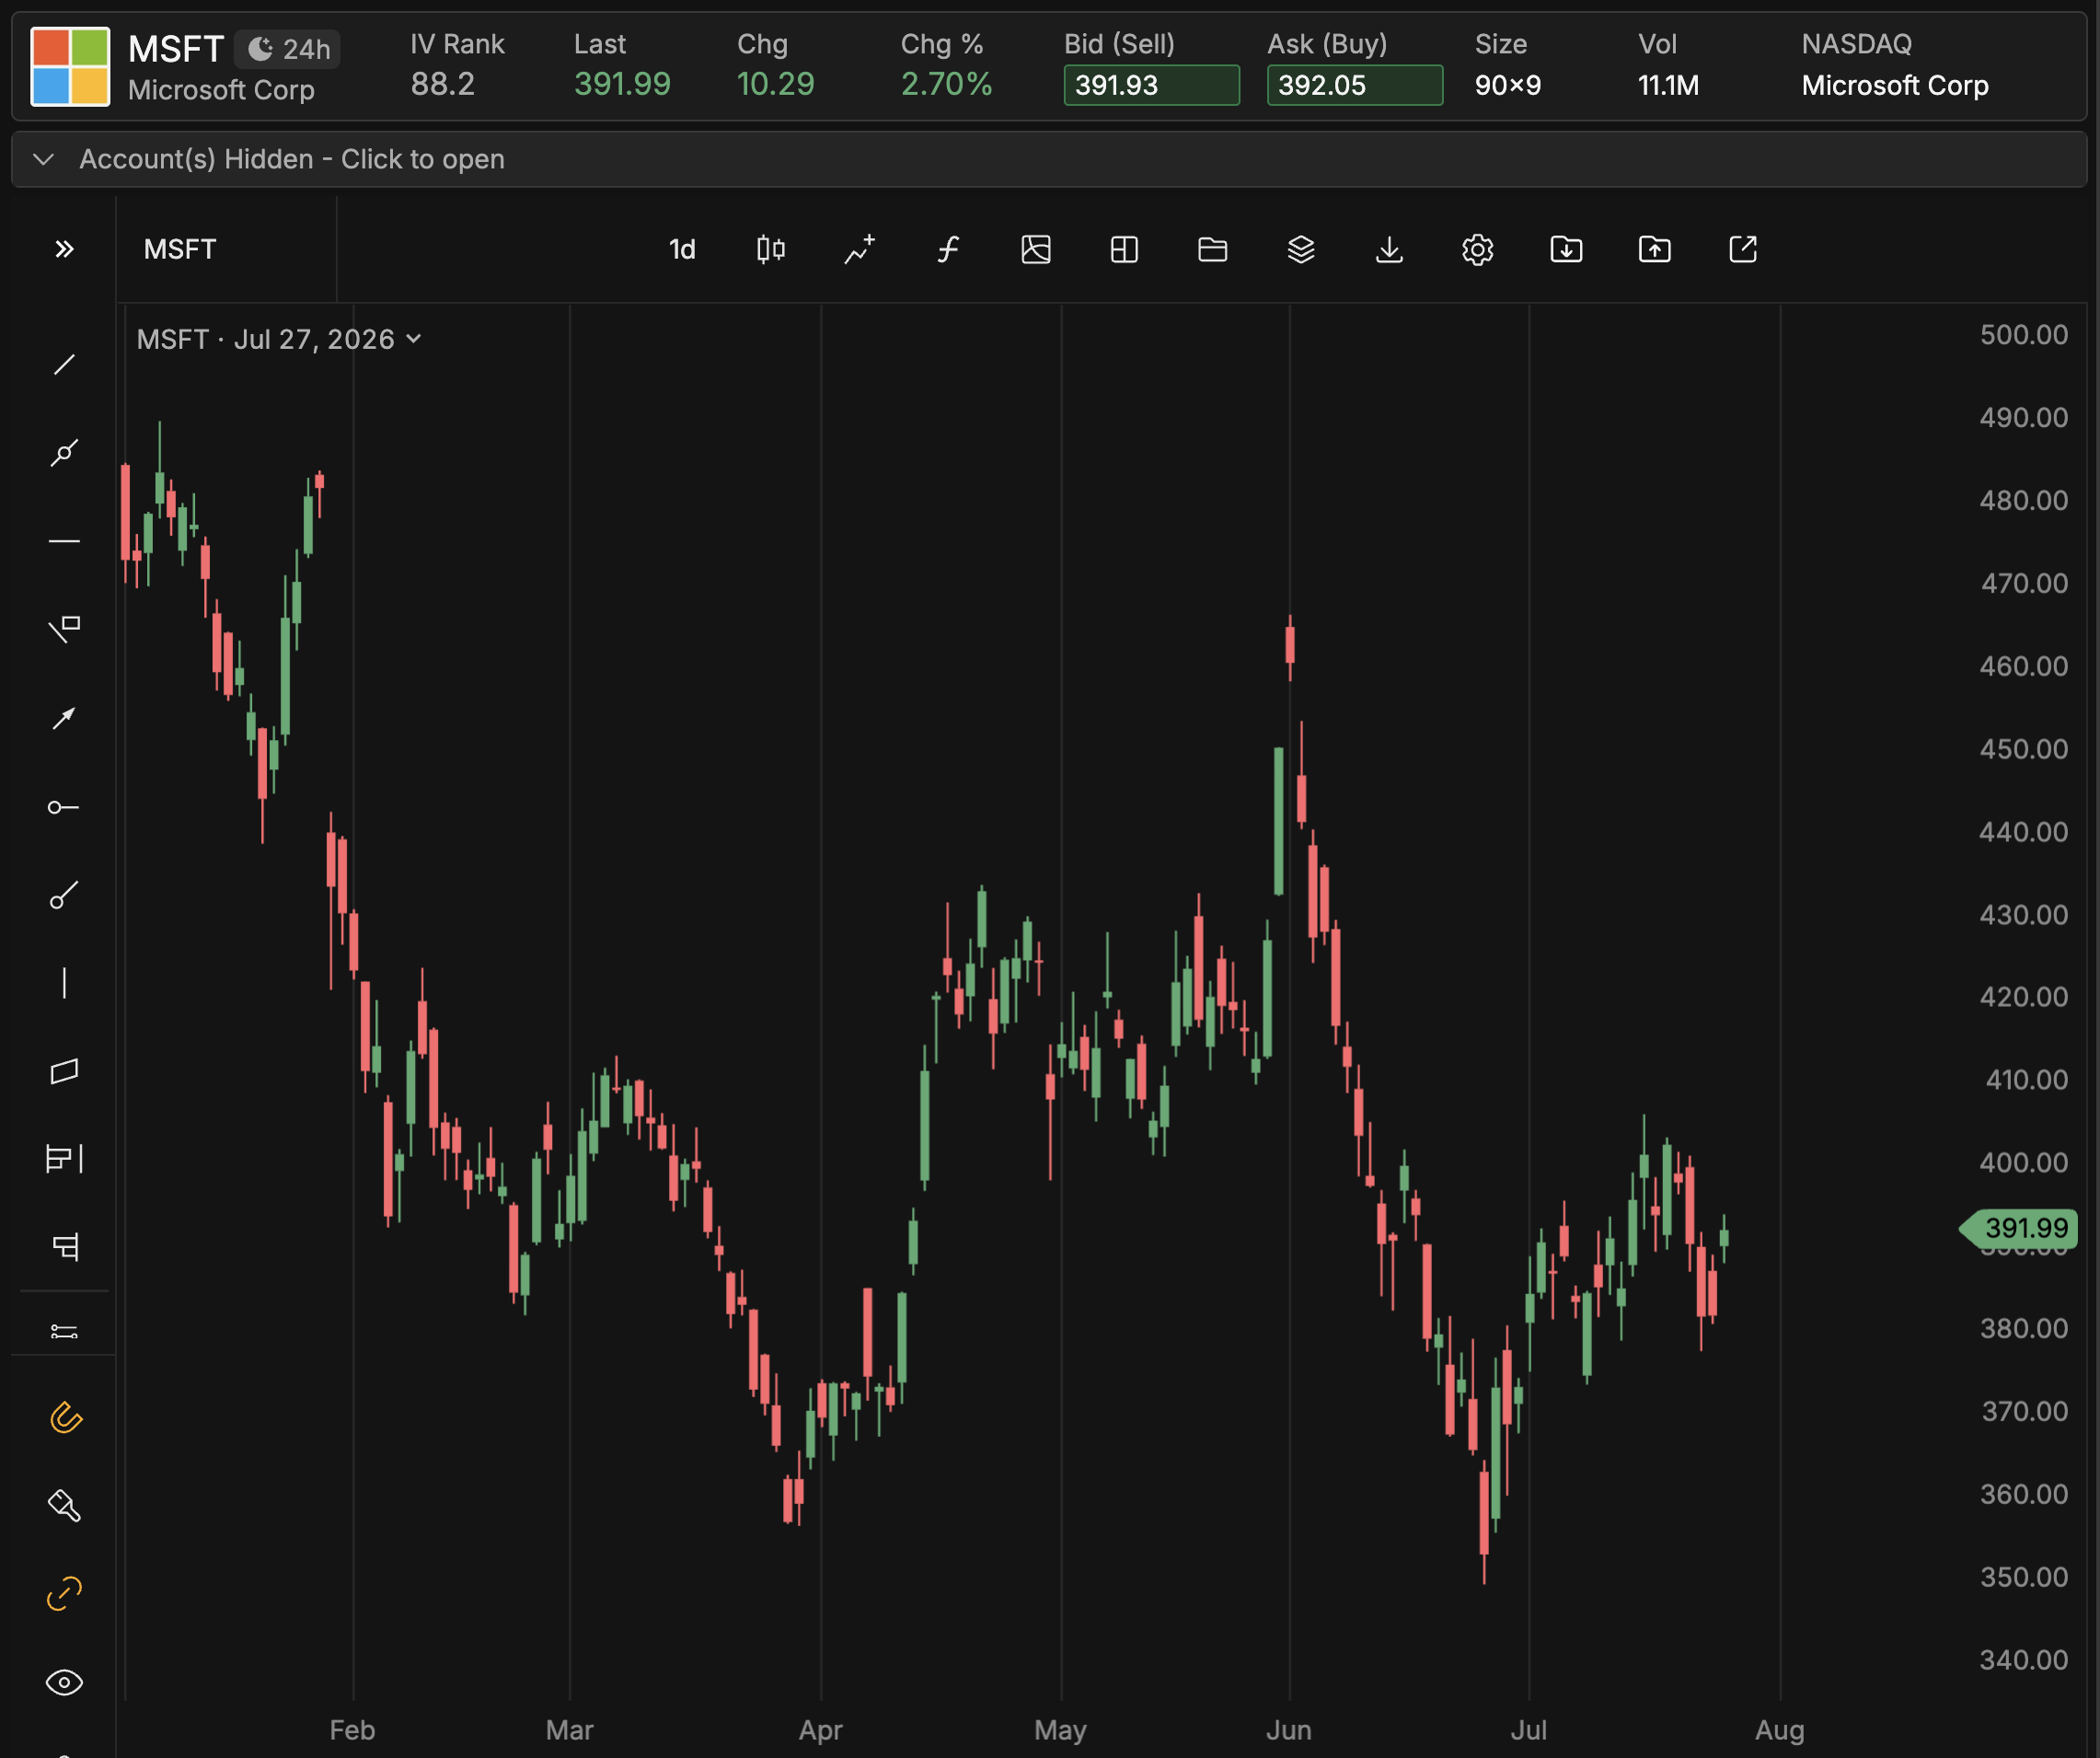
Task: Open chart settings gear icon
Action: [x=1477, y=249]
